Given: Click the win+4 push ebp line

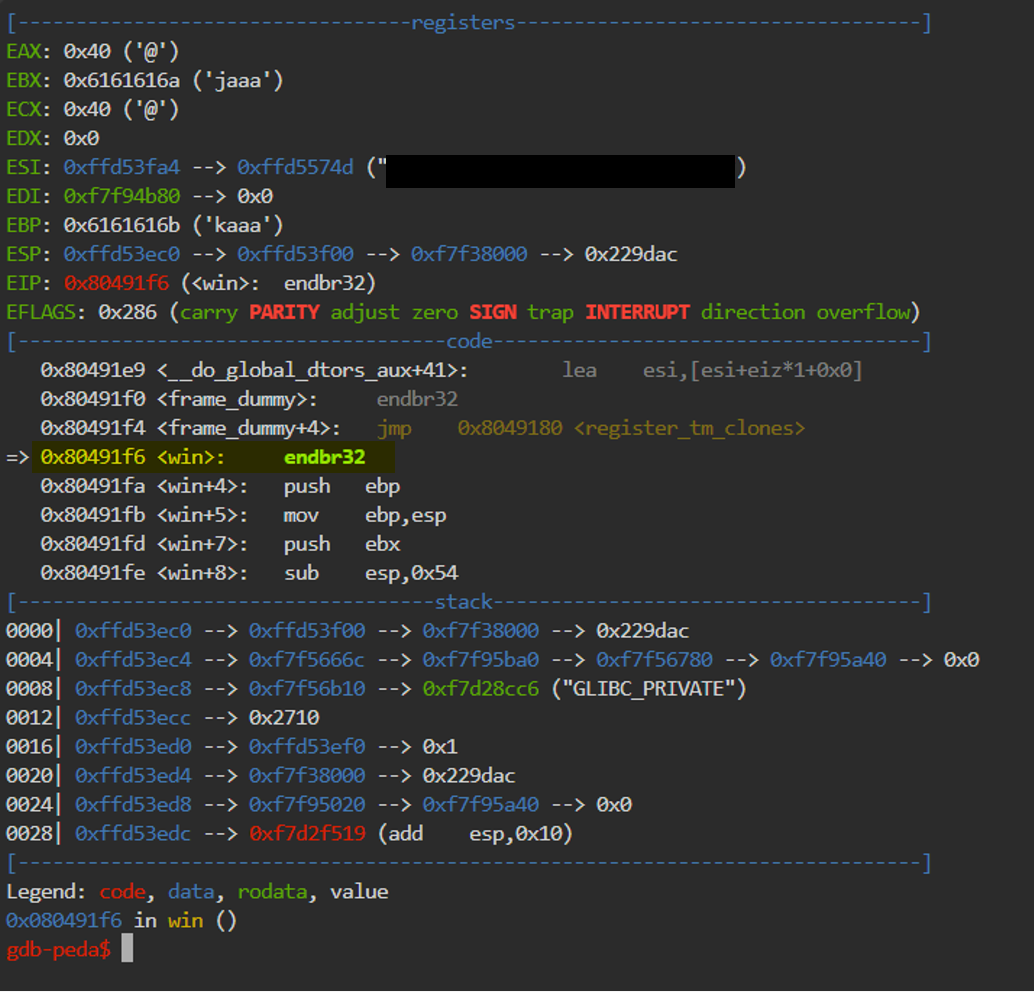Looking at the screenshot, I should click(x=220, y=487).
